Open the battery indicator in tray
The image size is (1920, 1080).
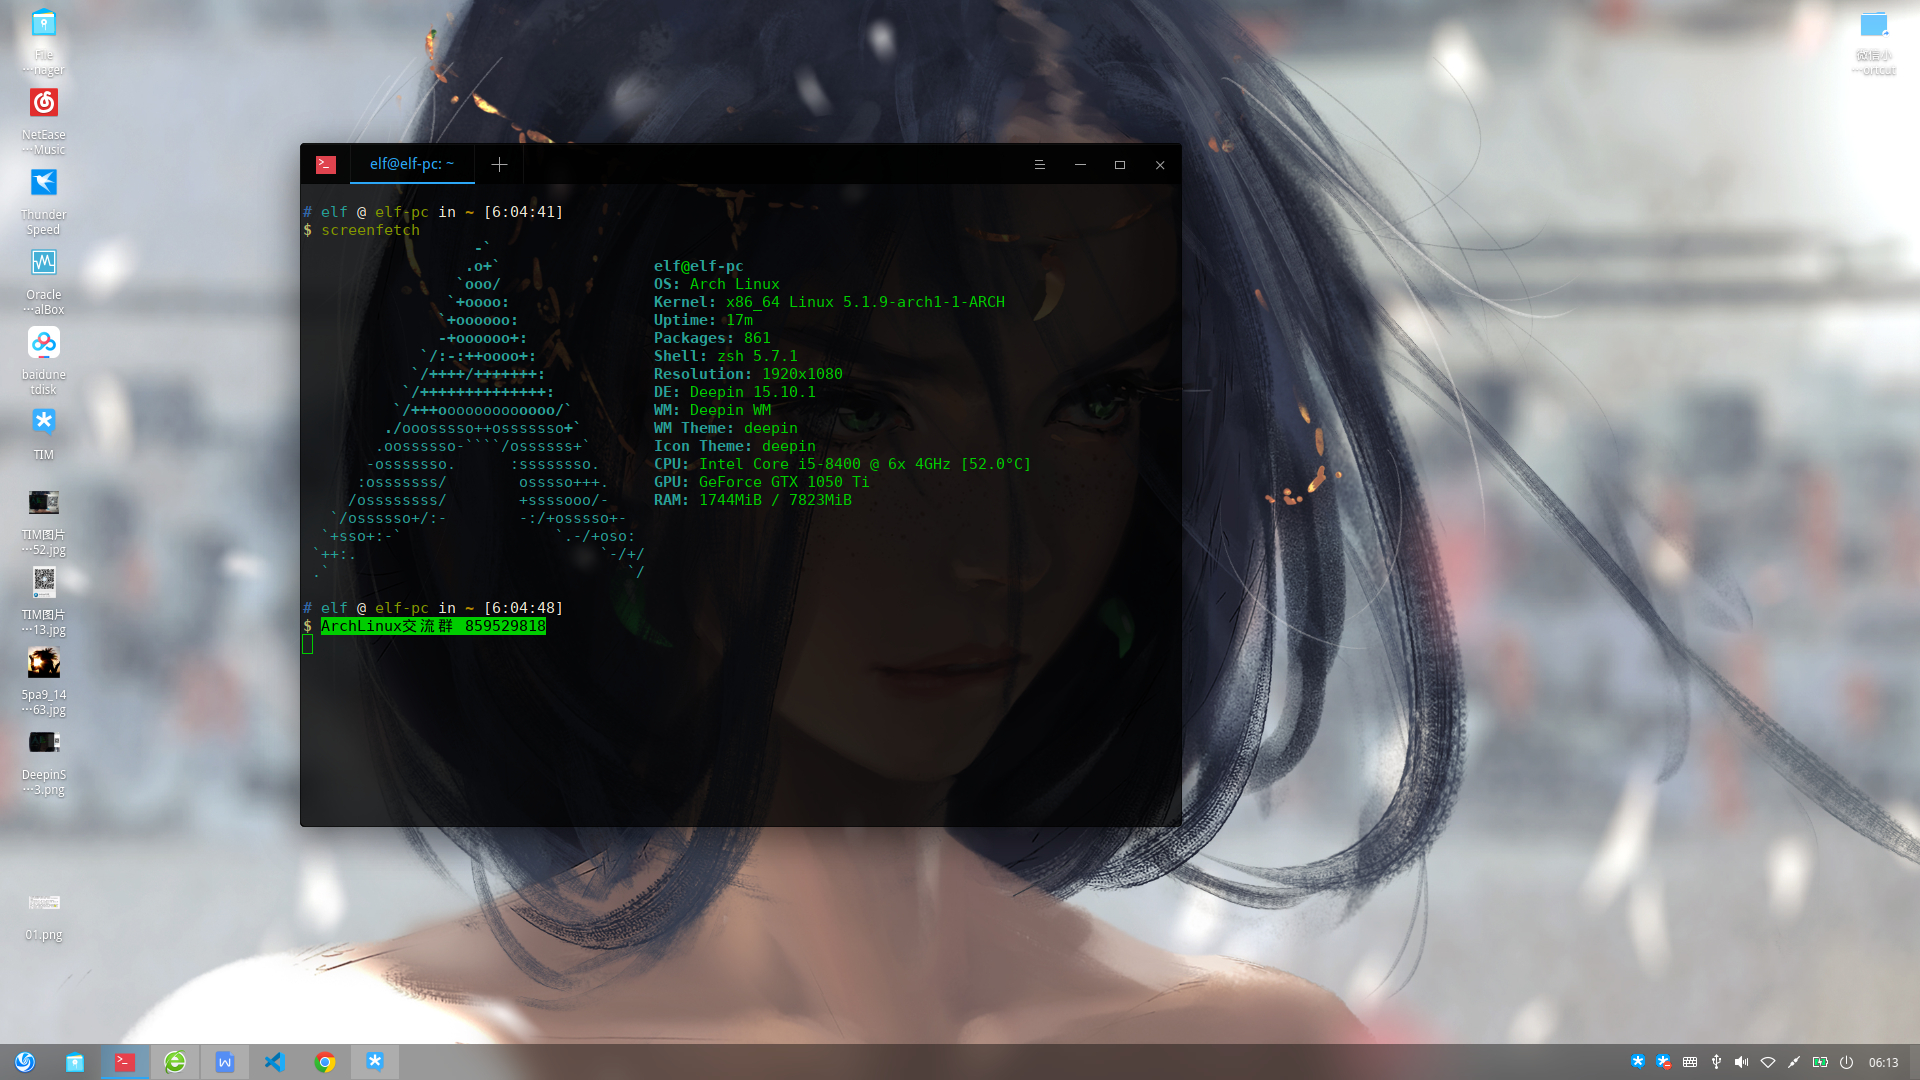[1820, 1062]
